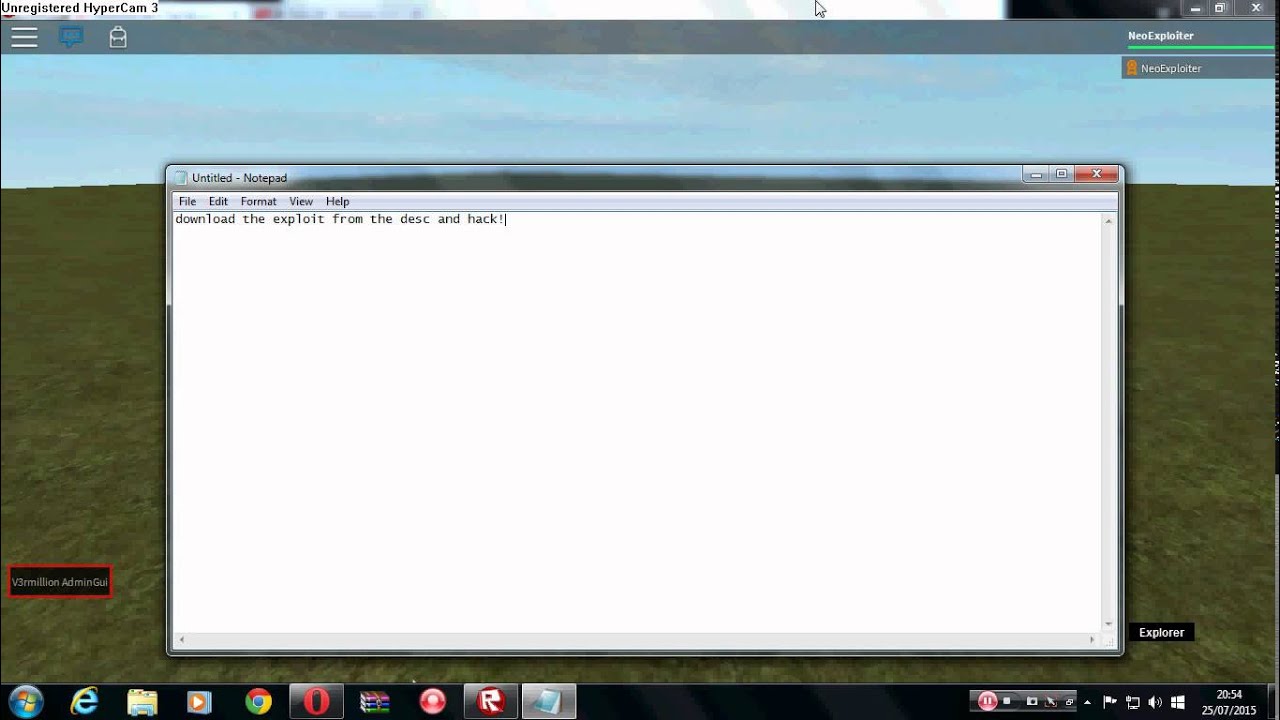Close the Notepad window
Viewport: 1280px width, 720px height.
tap(1097, 174)
